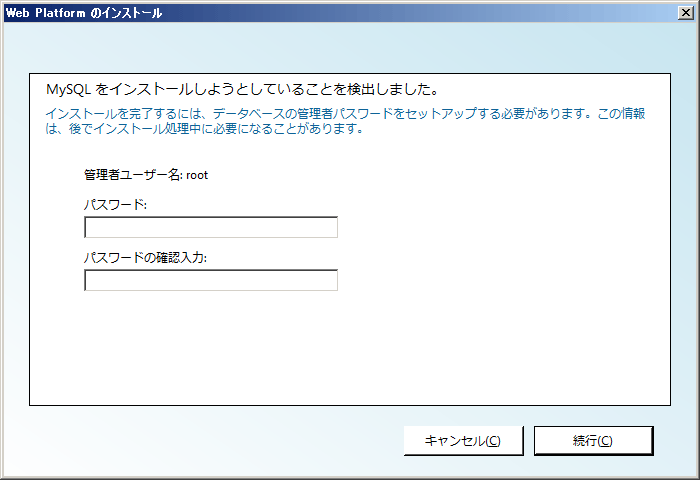Select the 管理者ユーザー名 label
700x480 pixels.
(133, 175)
